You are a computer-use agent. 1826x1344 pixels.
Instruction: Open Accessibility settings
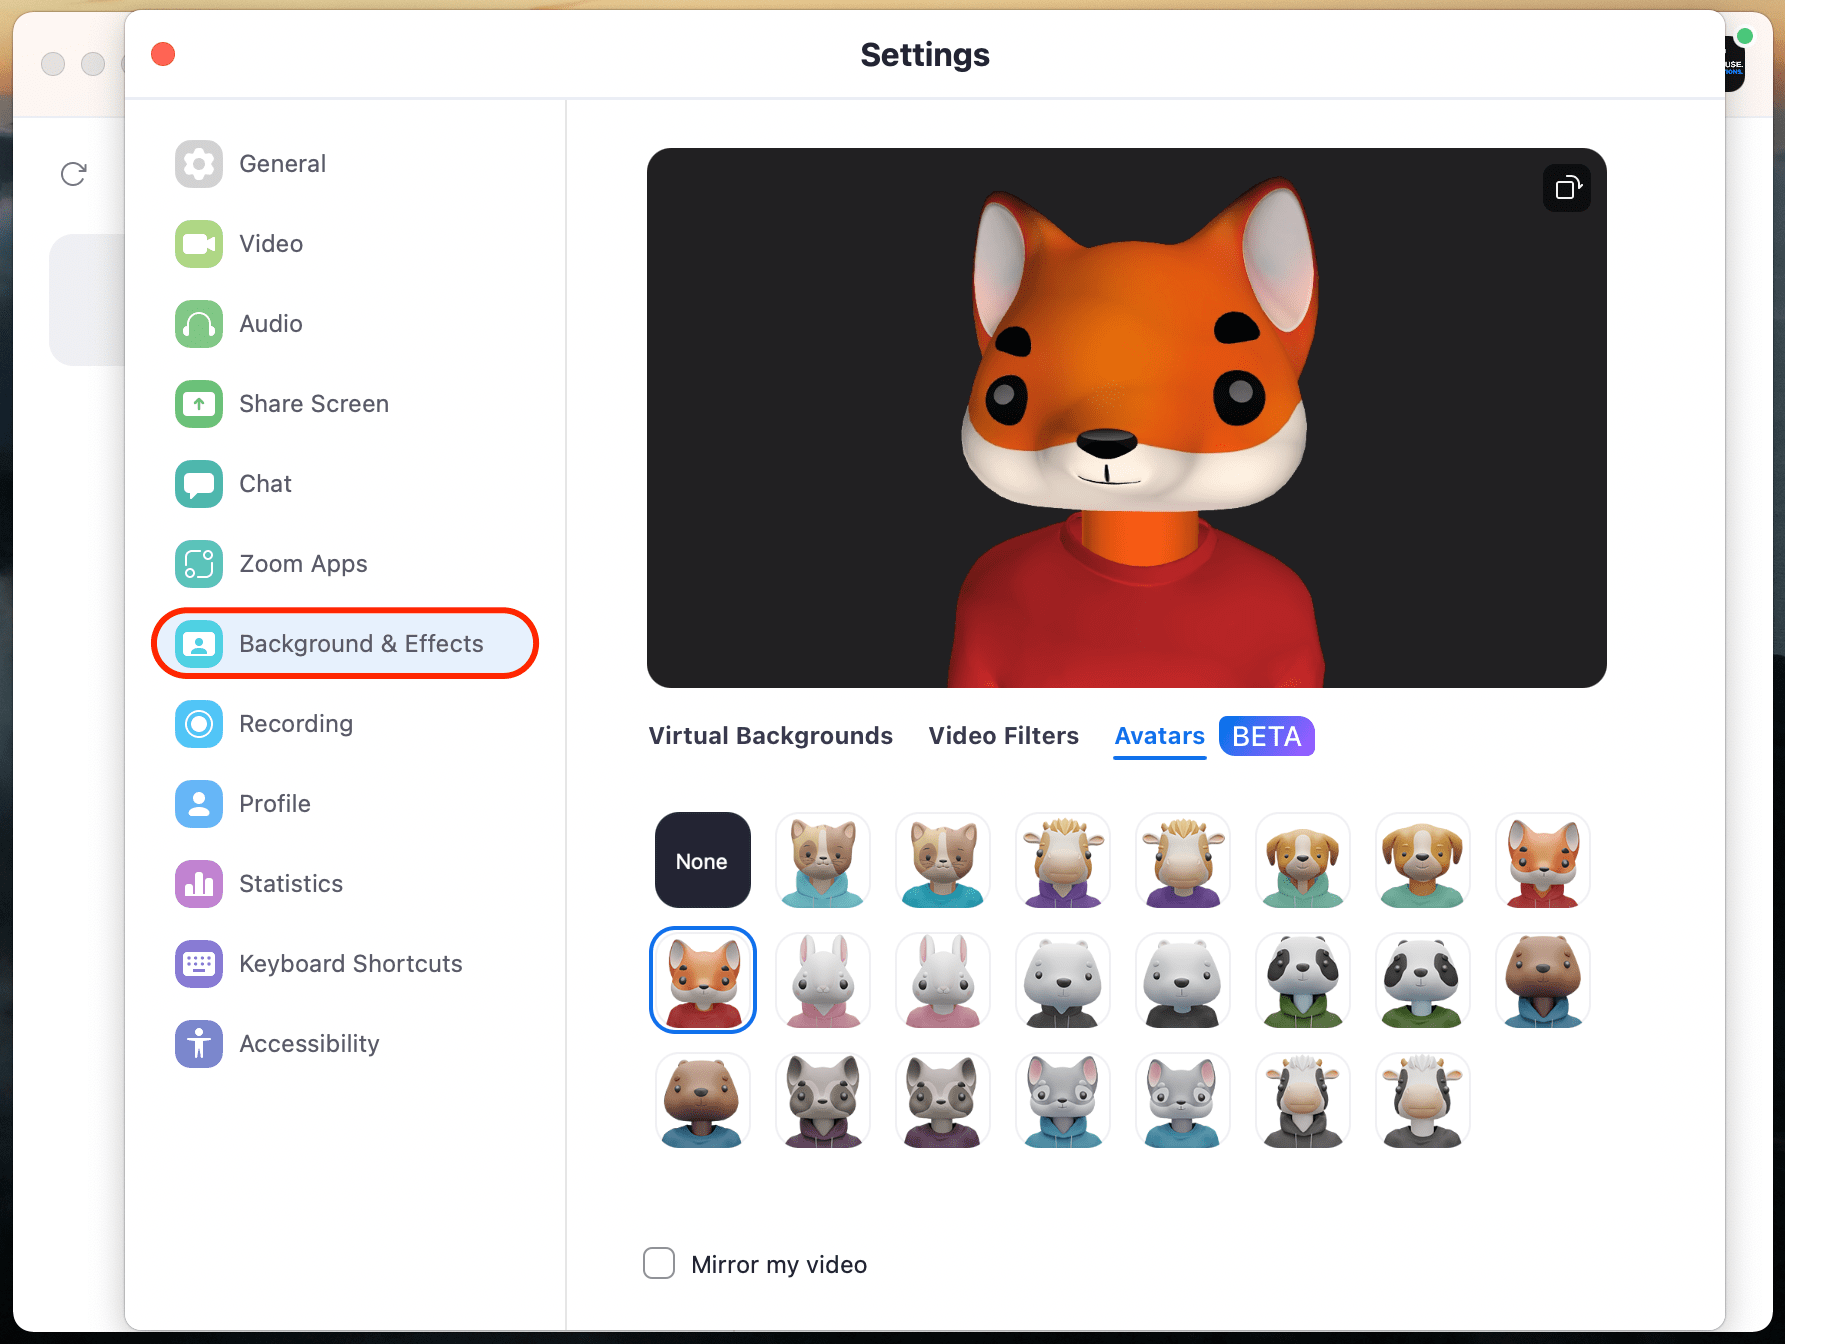[x=345, y=1044]
